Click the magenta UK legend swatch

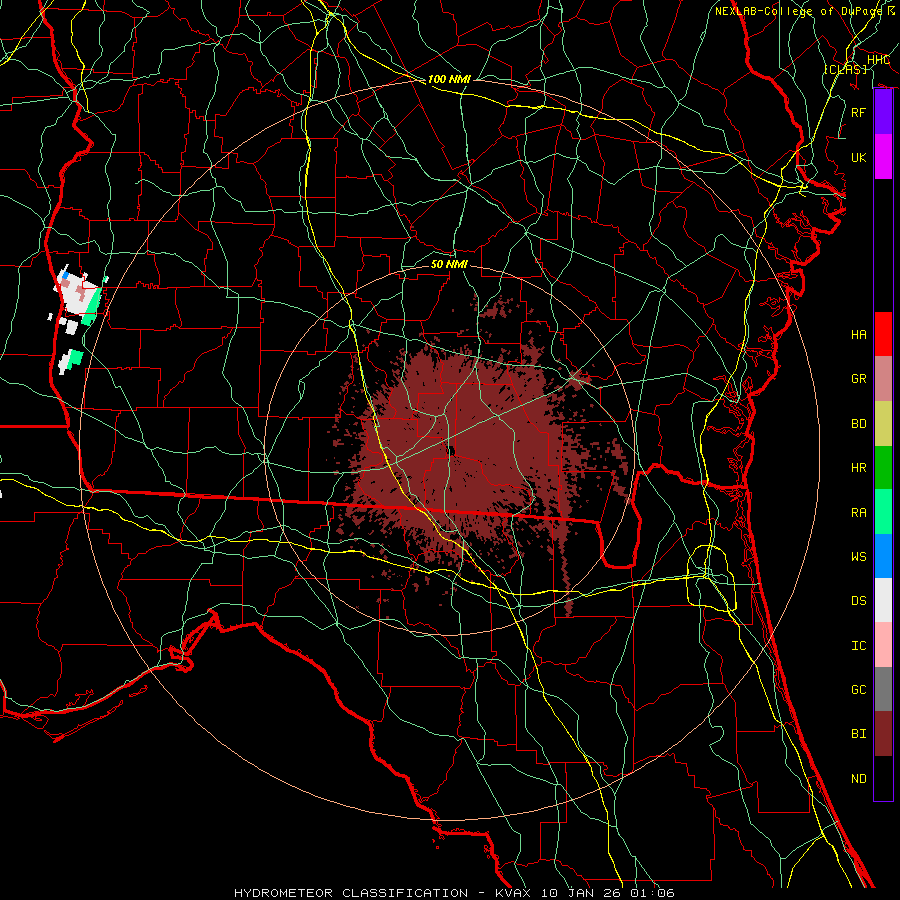[x=883, y=157]
